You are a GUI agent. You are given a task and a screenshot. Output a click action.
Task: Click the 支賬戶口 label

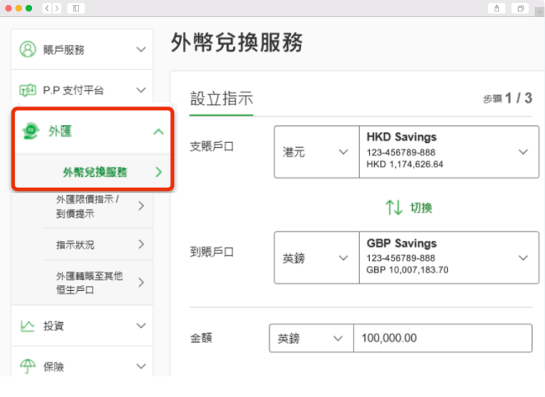(x=212, y=146)
